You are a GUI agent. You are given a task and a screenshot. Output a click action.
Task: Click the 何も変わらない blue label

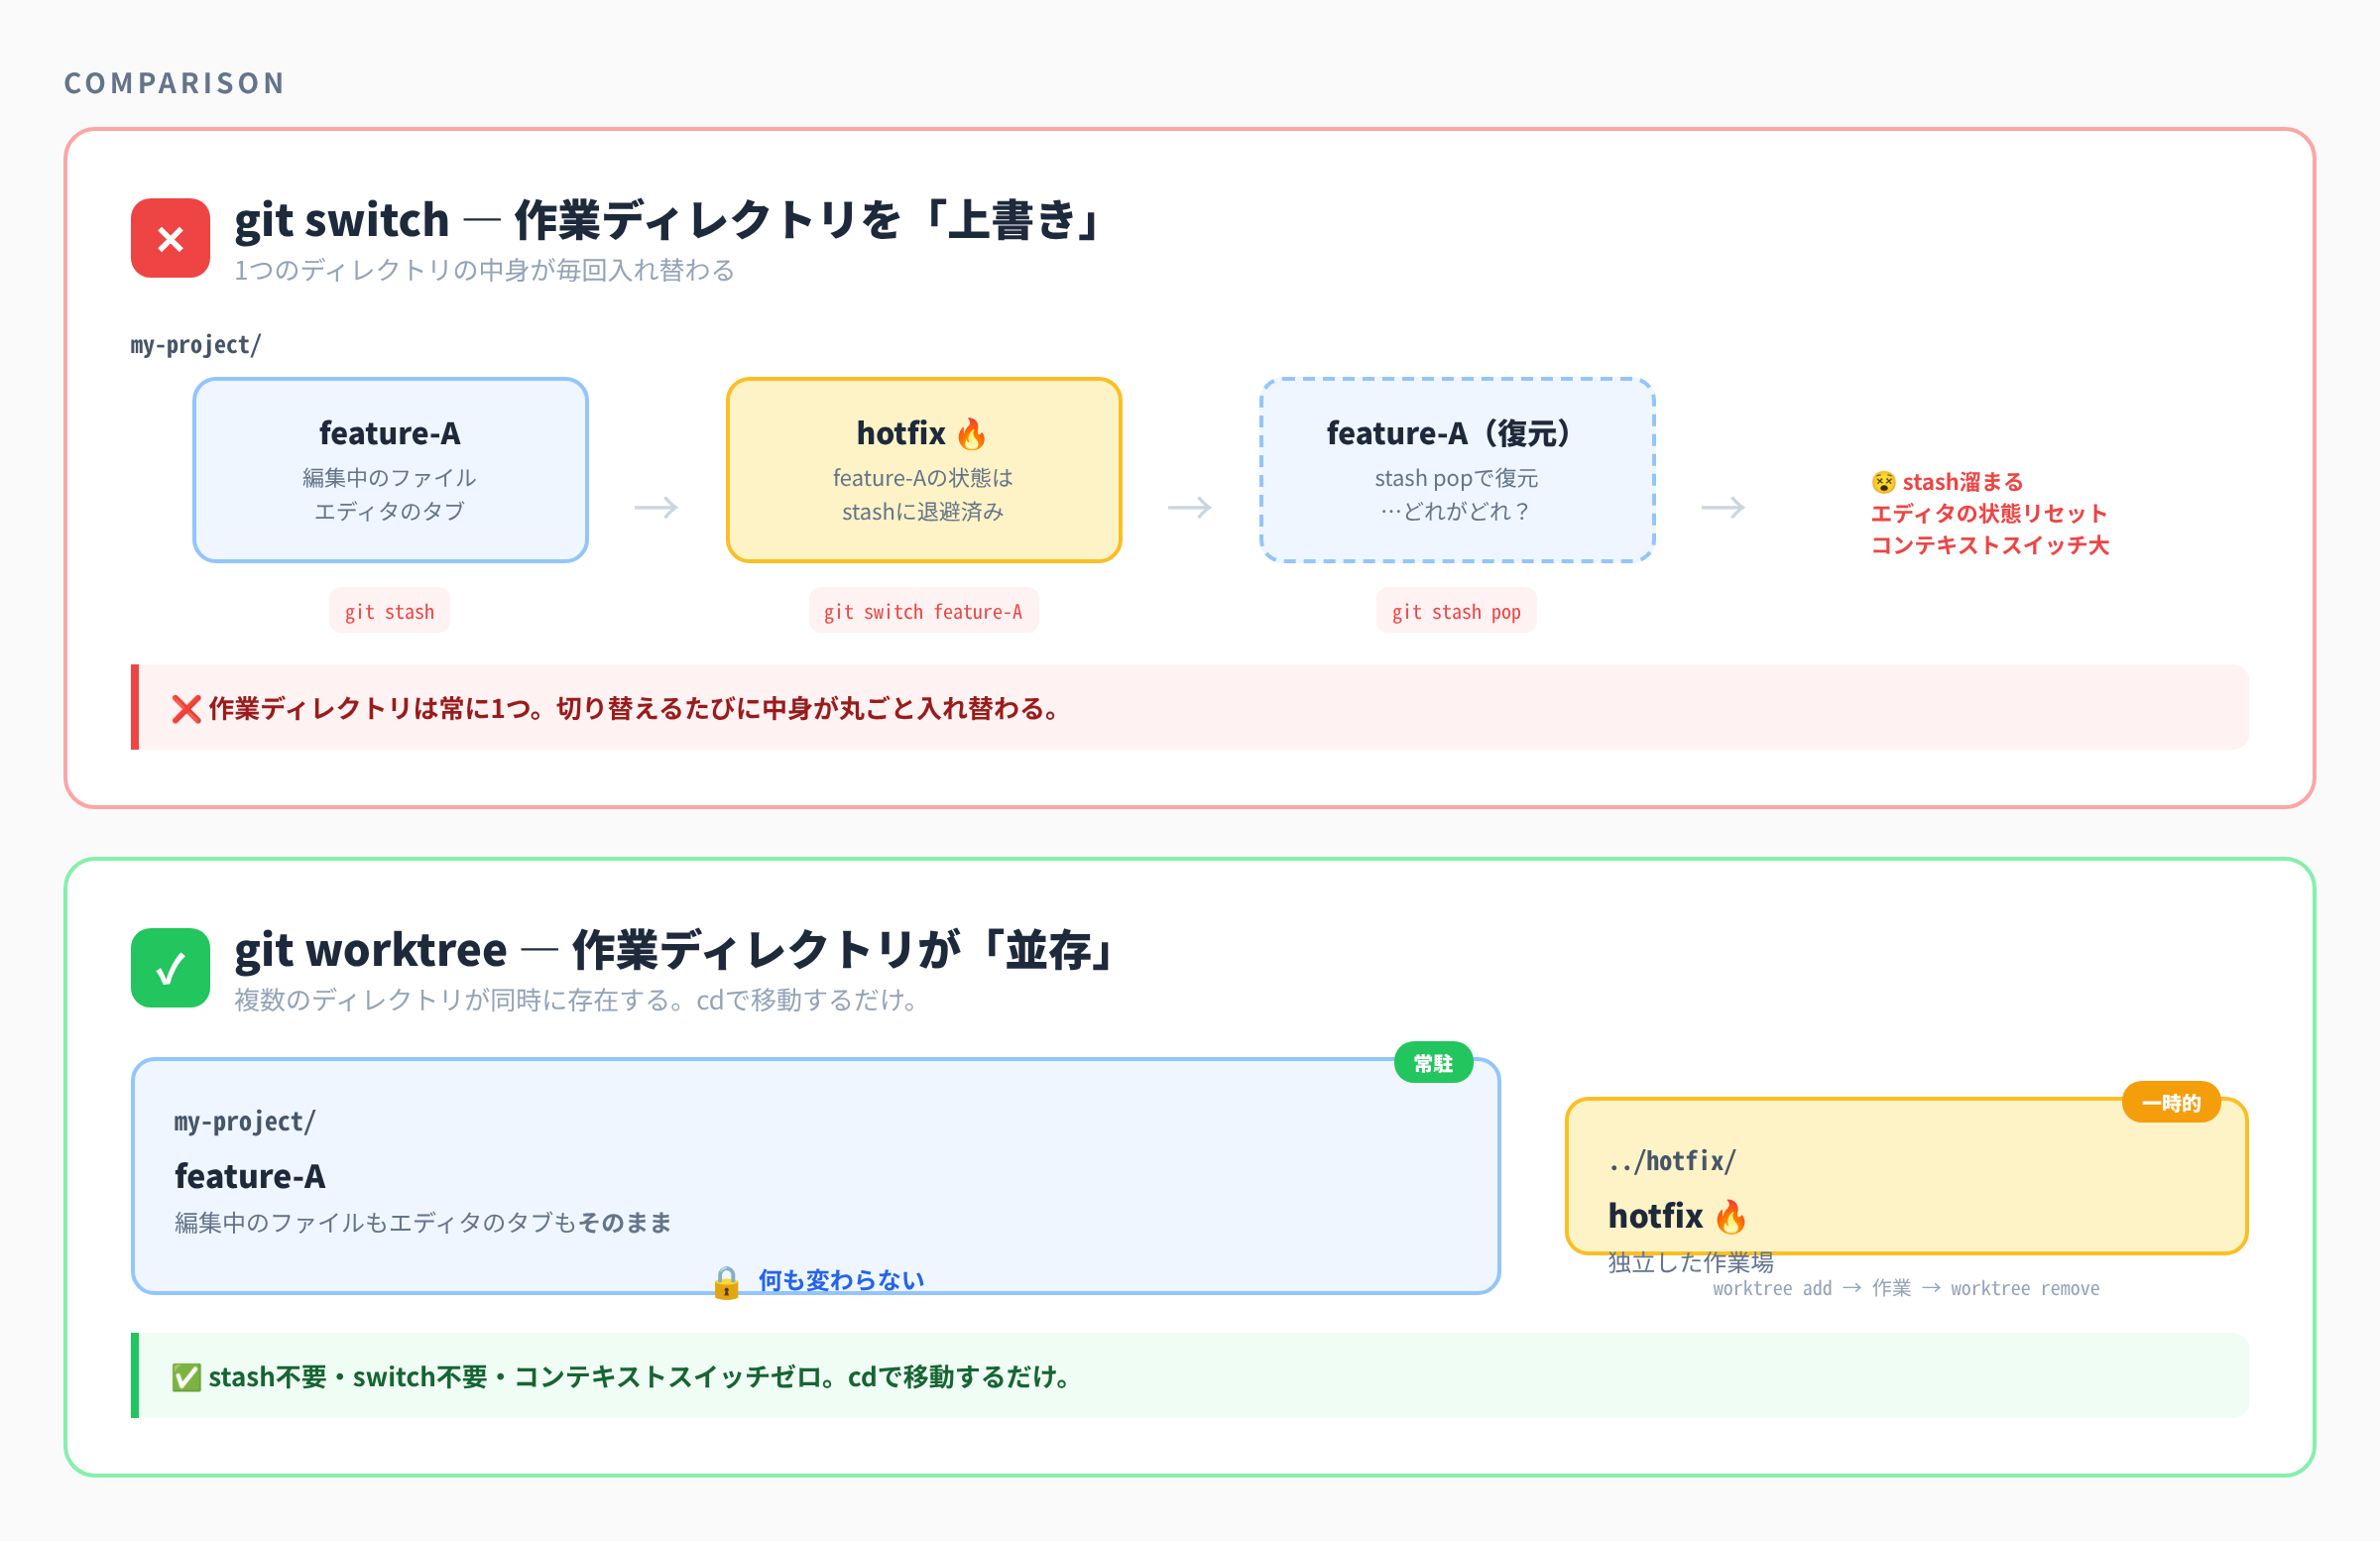[841, 1280]
